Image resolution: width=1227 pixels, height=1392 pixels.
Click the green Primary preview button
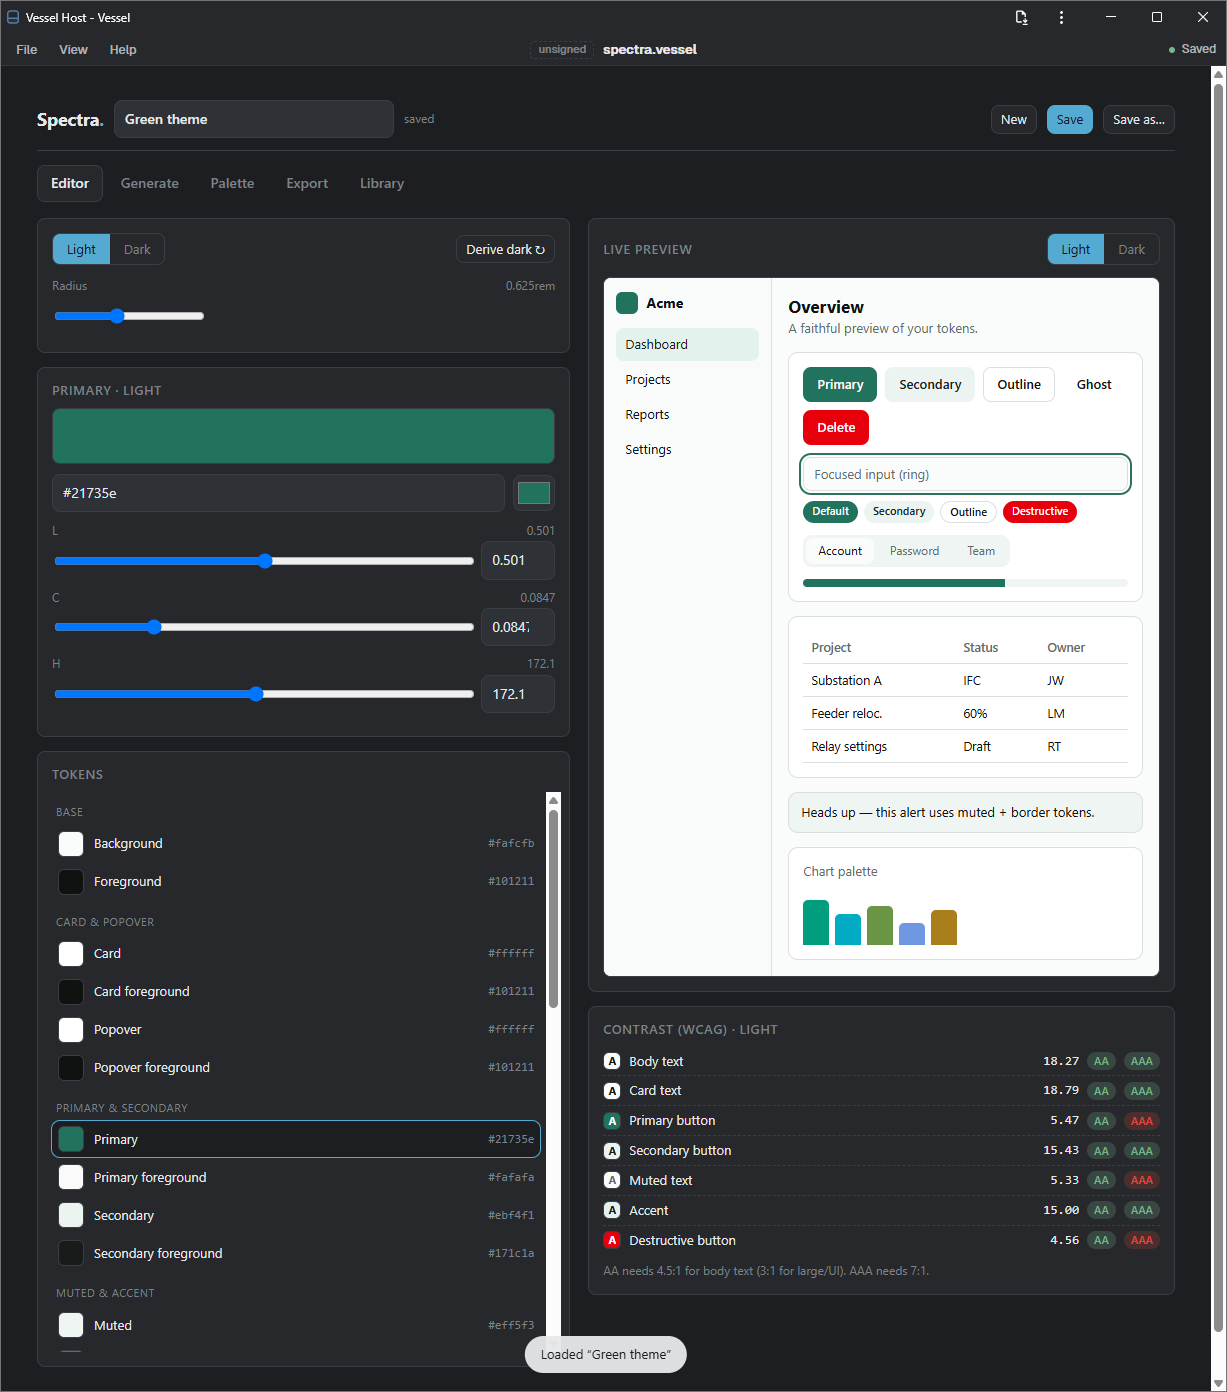pyautogui.click(x=840, y=384)
